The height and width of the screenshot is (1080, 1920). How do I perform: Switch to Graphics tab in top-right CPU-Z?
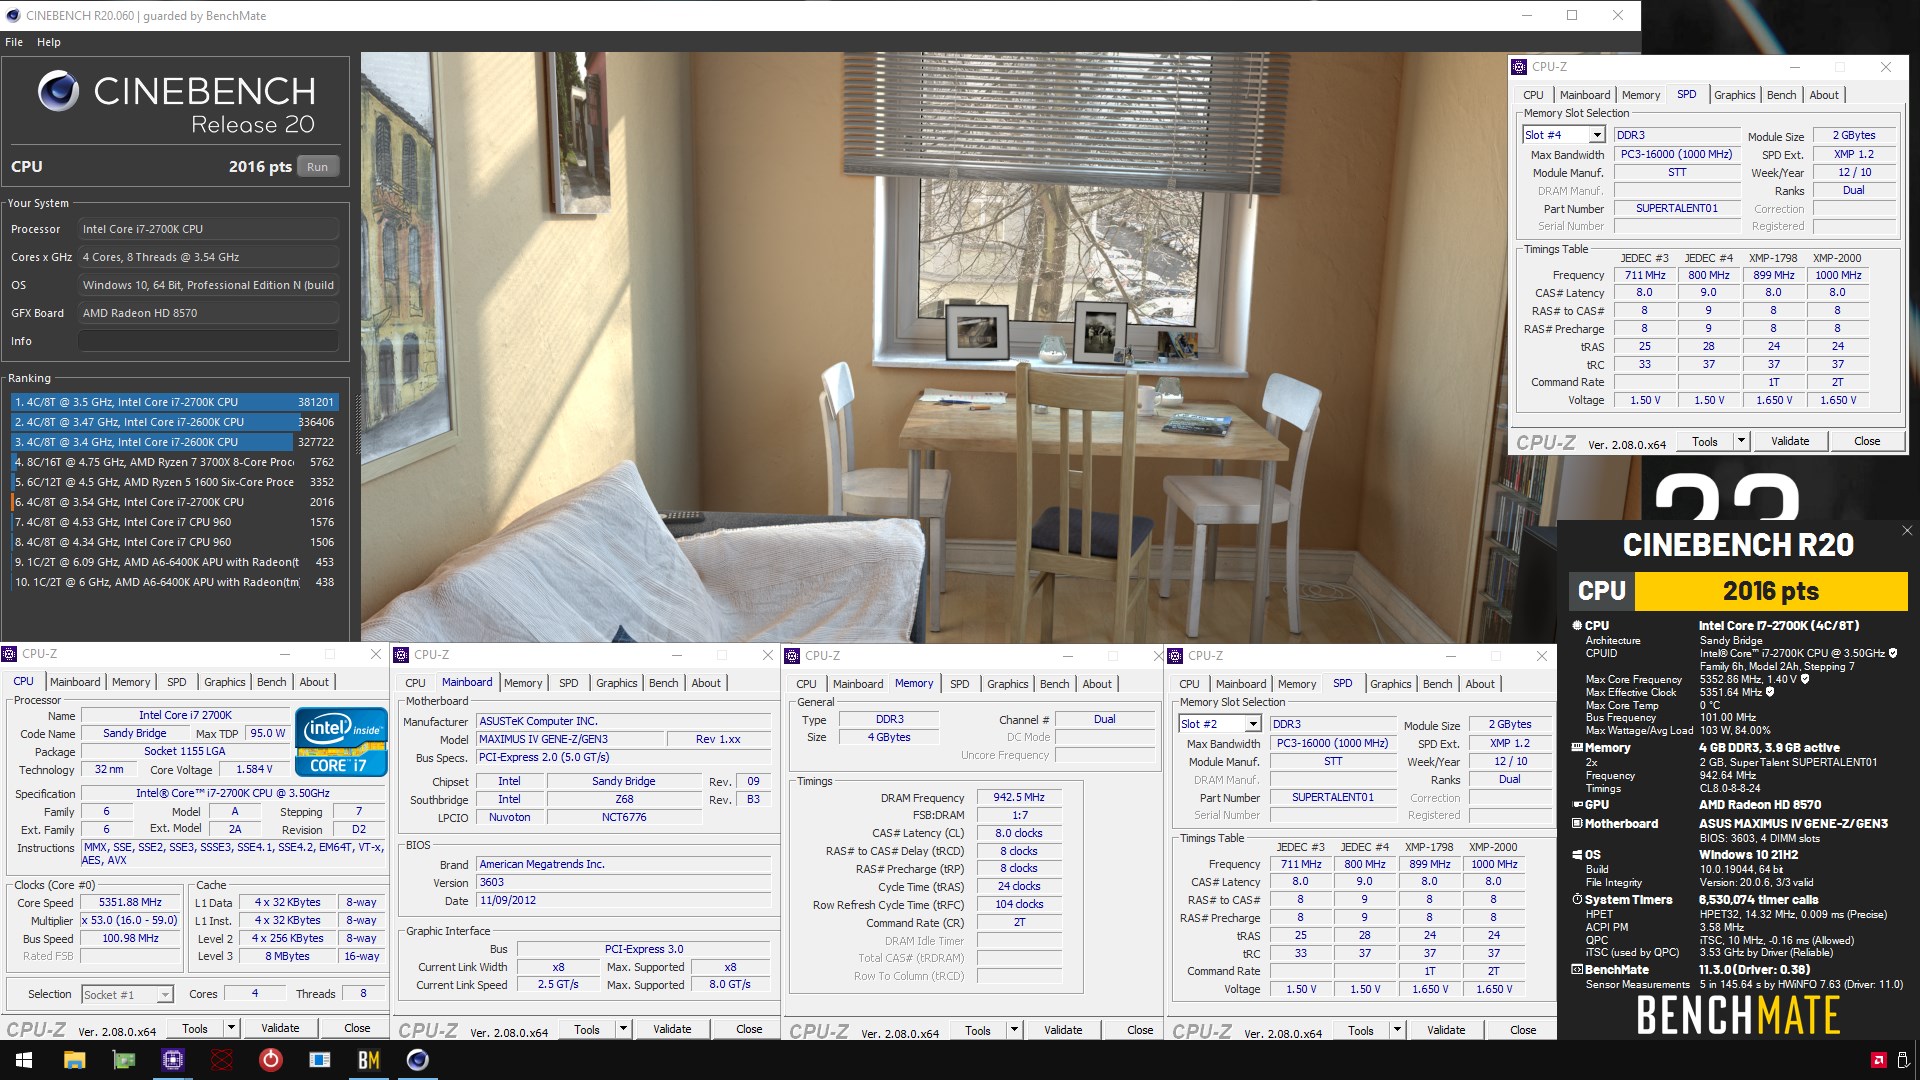pyautogui.click(x=1734, y=95)
